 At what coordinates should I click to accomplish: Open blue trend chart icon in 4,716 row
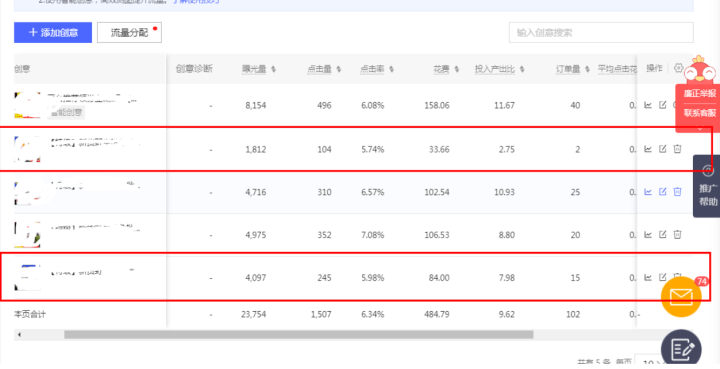point(648,191)
